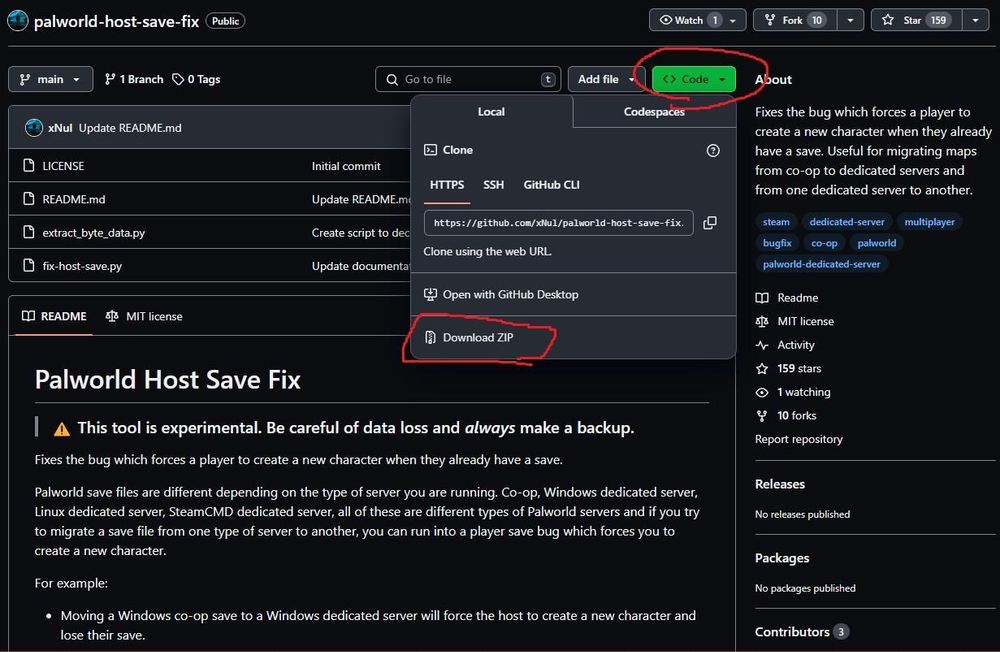The height and width of the screenshot is (652, 1000).
Task: Open with GitHub Desktop
Action: (509, 295)
